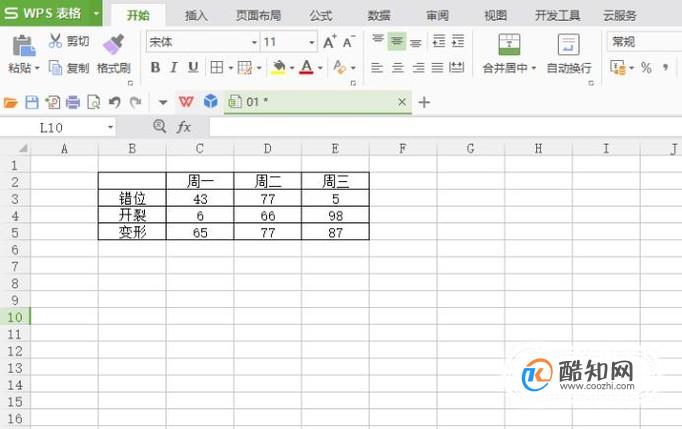Expand the Name Box dropdown arrow
The width and height of the screenshot is (682, 429).
110,127
